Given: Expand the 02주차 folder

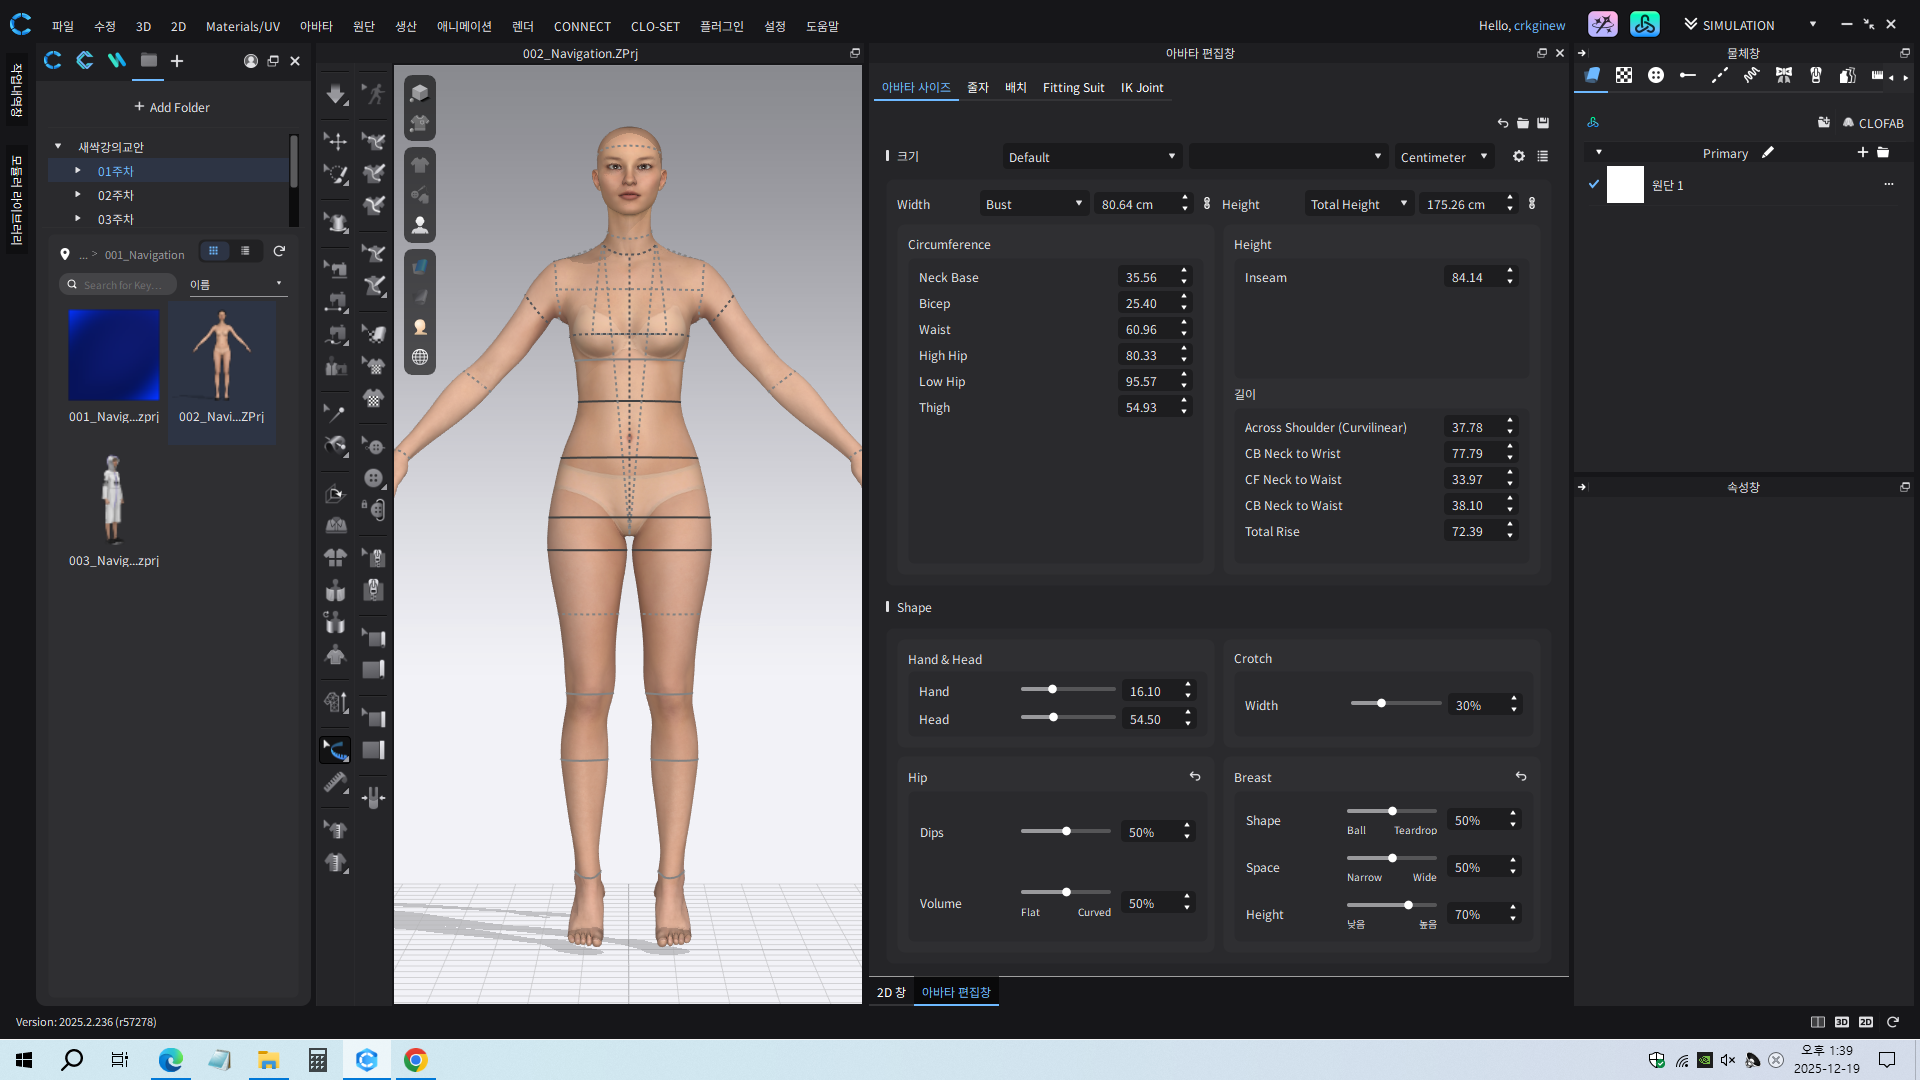Looking at the screenshot, I should pos(78,195).
